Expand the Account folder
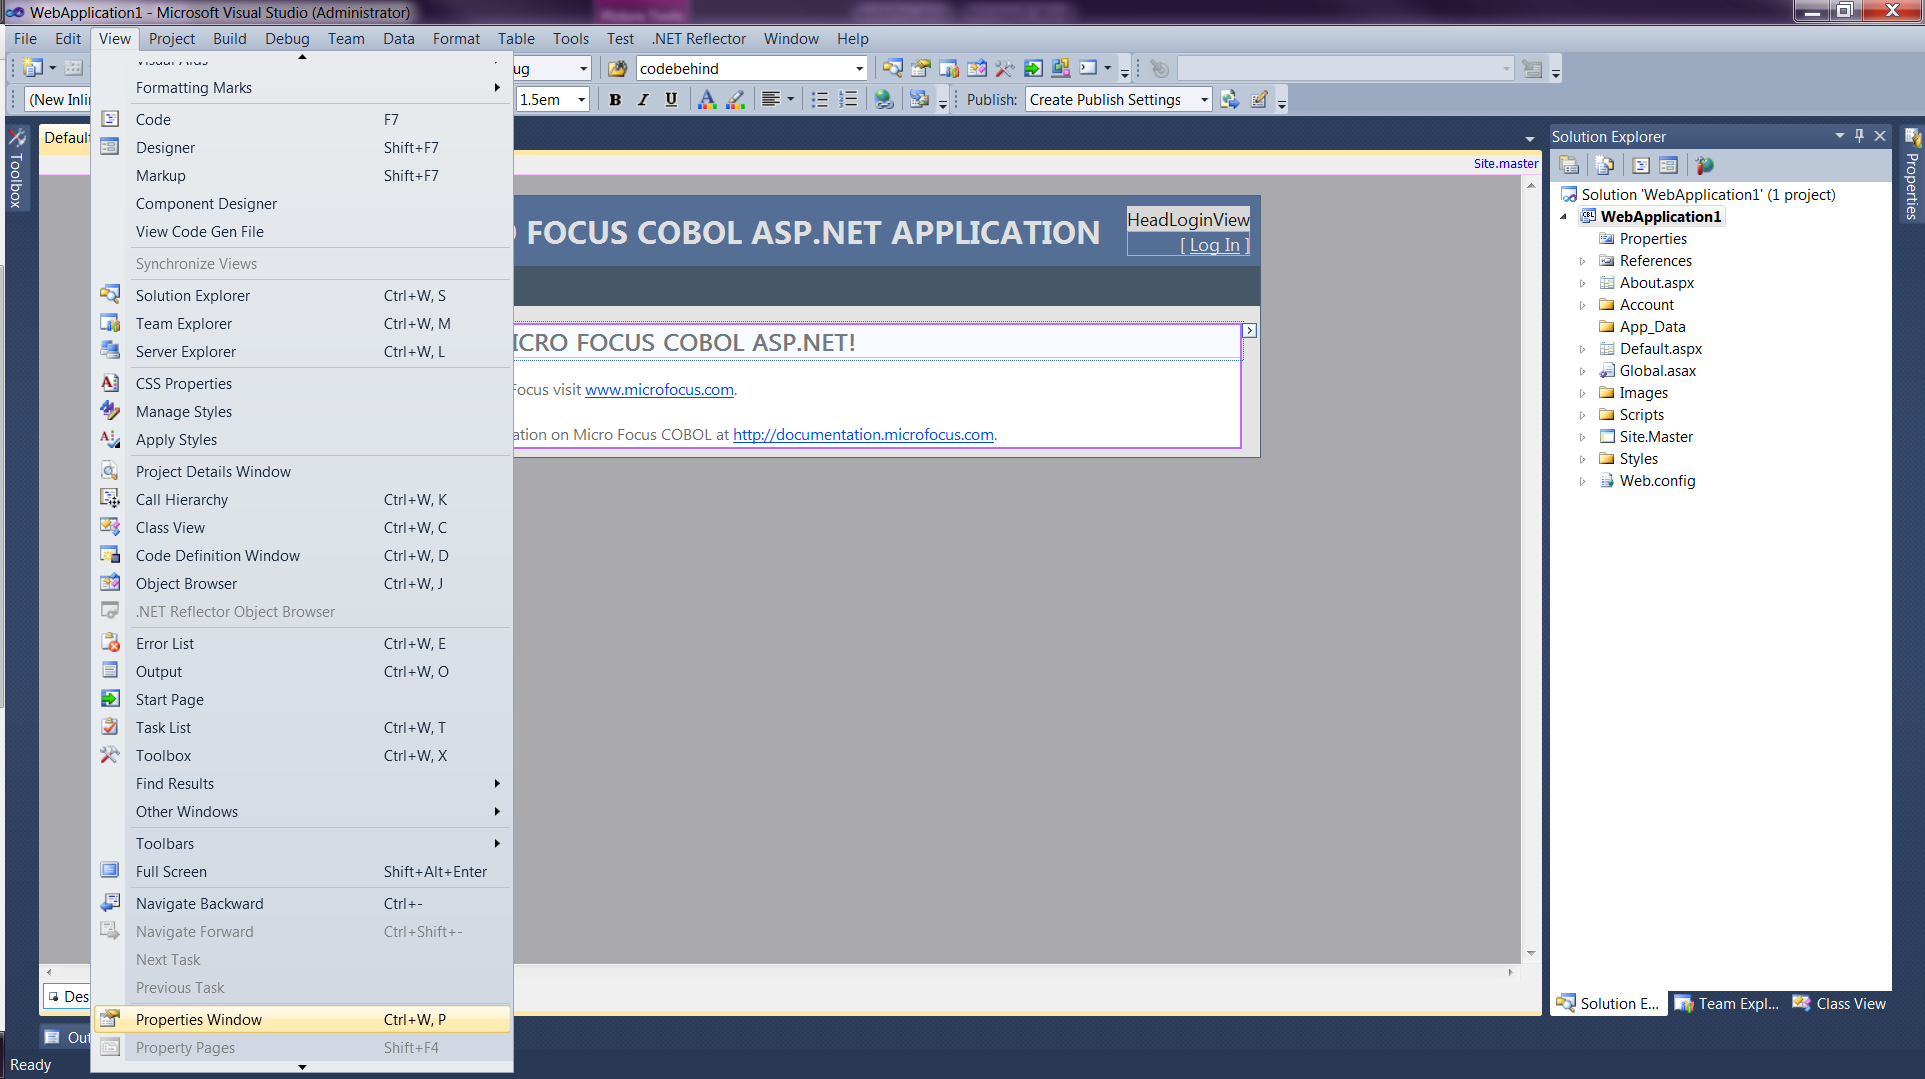 (1582, 305)
